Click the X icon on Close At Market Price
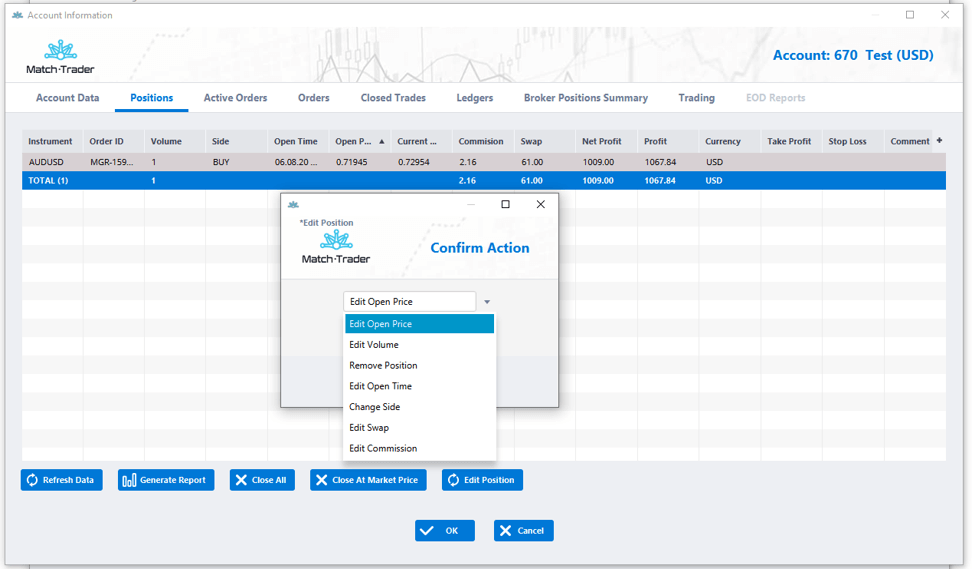The width and height of the screenshot is (972, 569). point(321,481)
